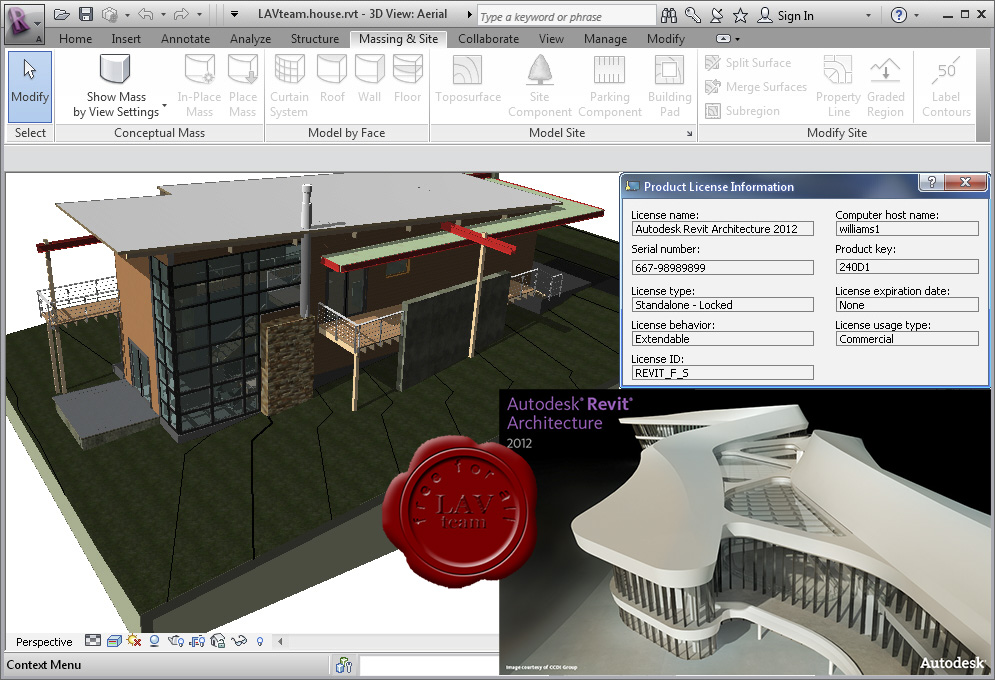Click the Label Contours tool
Viewport: 995px width, 680px height.
[946, 87]
